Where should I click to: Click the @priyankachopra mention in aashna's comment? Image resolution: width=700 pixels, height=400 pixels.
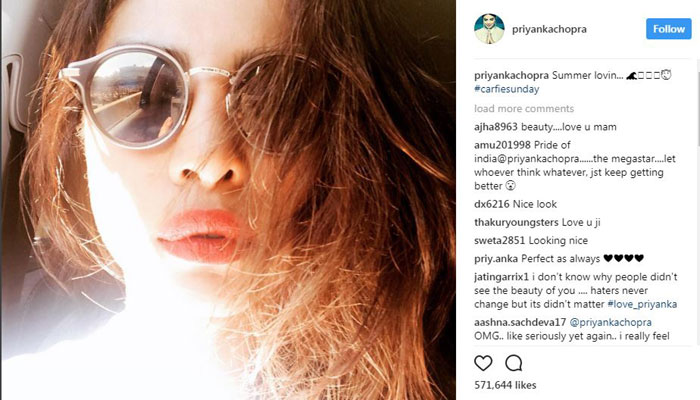(x=611, y=322)
